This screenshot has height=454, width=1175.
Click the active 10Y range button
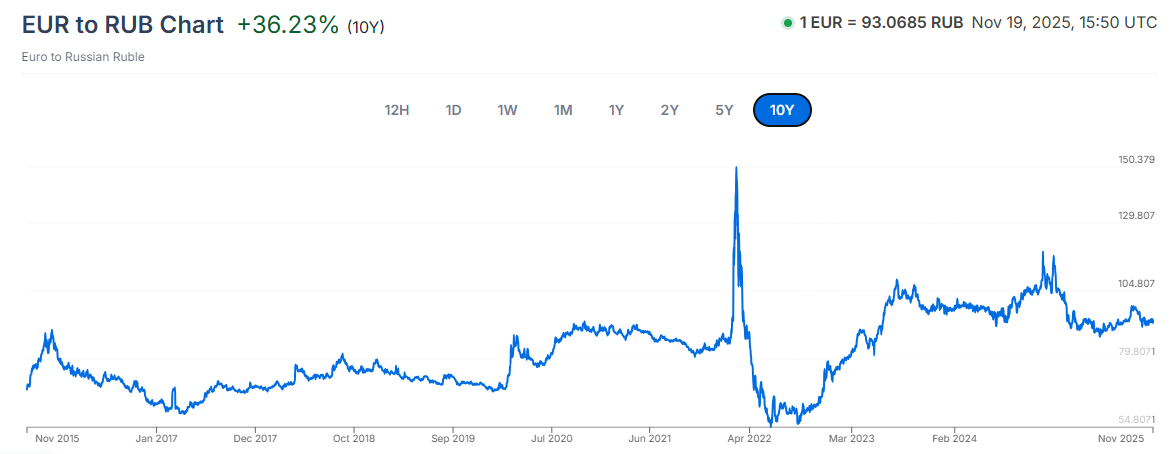782,110
